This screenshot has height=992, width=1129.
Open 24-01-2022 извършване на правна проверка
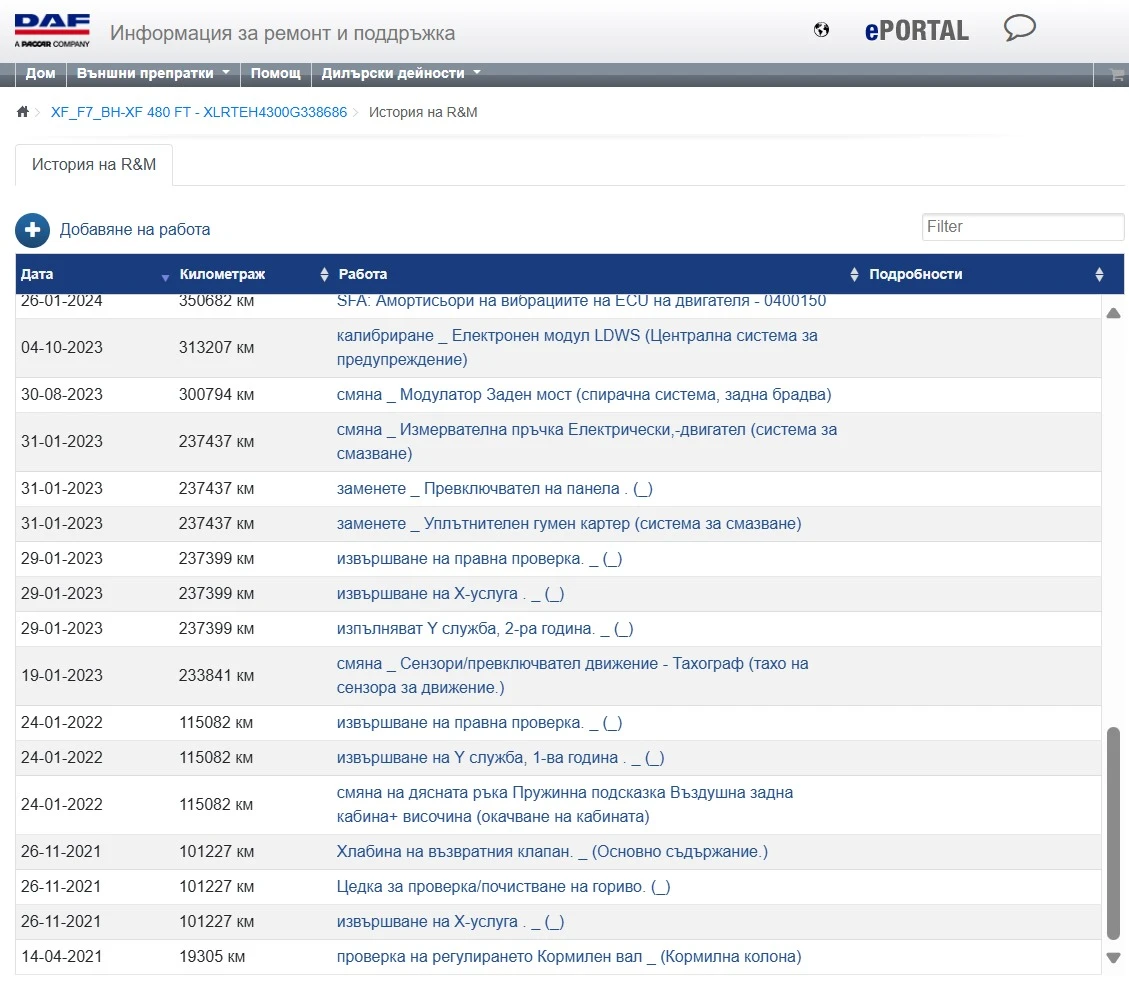point(480,723)
